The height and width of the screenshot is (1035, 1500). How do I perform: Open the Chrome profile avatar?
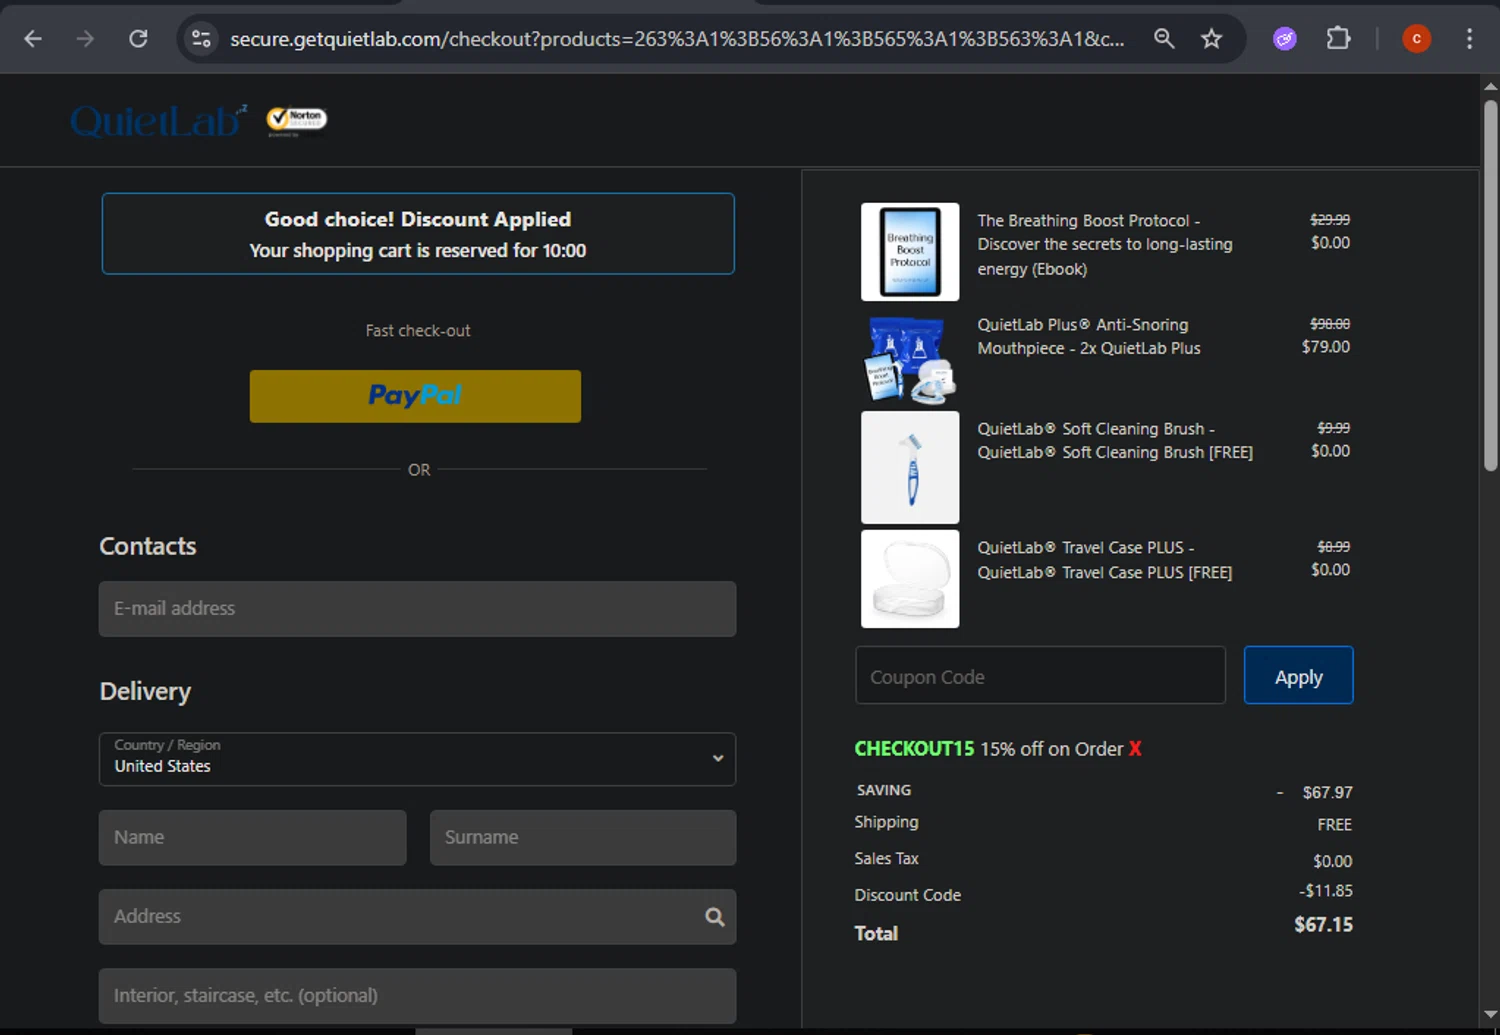click(1416, 39)
